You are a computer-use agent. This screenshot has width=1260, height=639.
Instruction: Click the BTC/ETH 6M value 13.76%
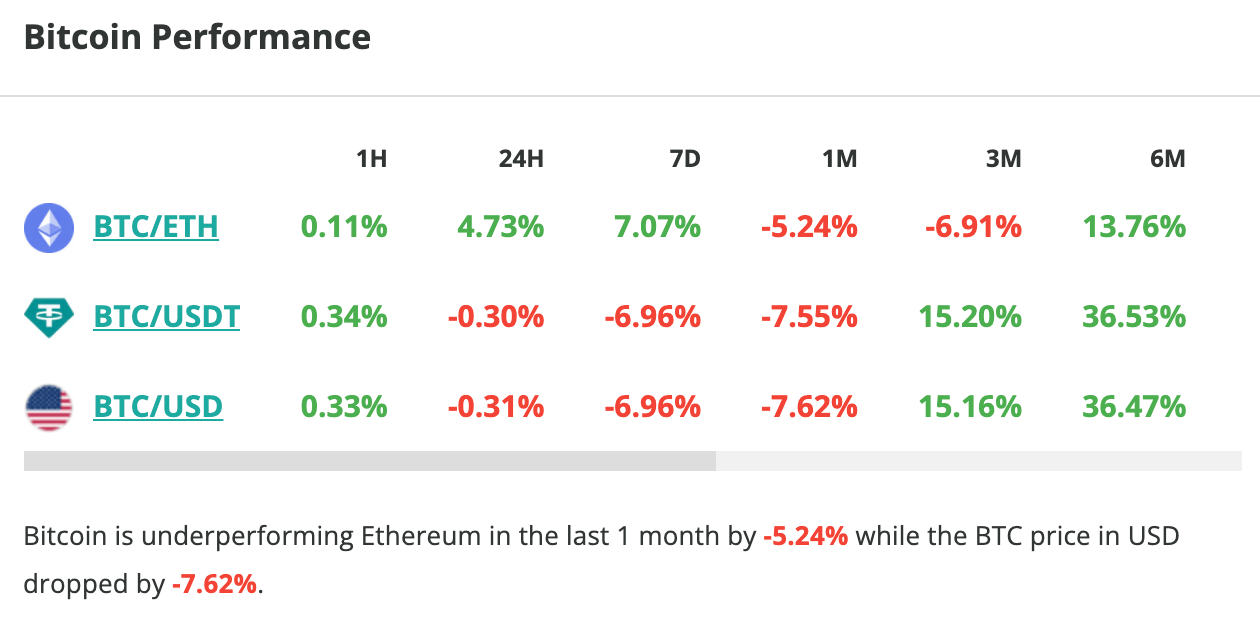pyautogui.click(x=1134, y=228)
